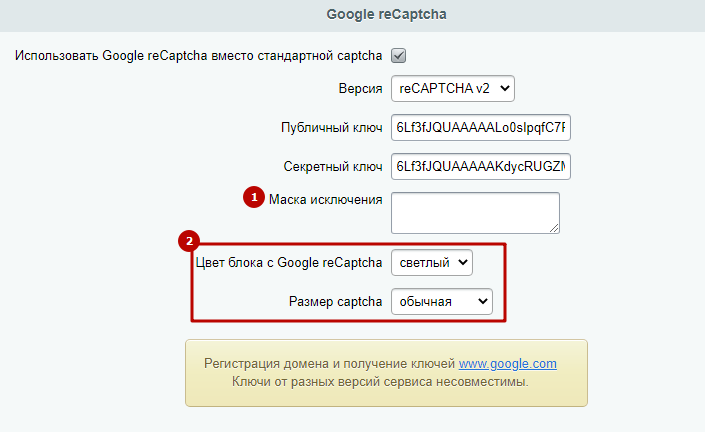Focus the Секретный ключ input field
The width and height of the screenshot is (705, 432).
(481, 167)
